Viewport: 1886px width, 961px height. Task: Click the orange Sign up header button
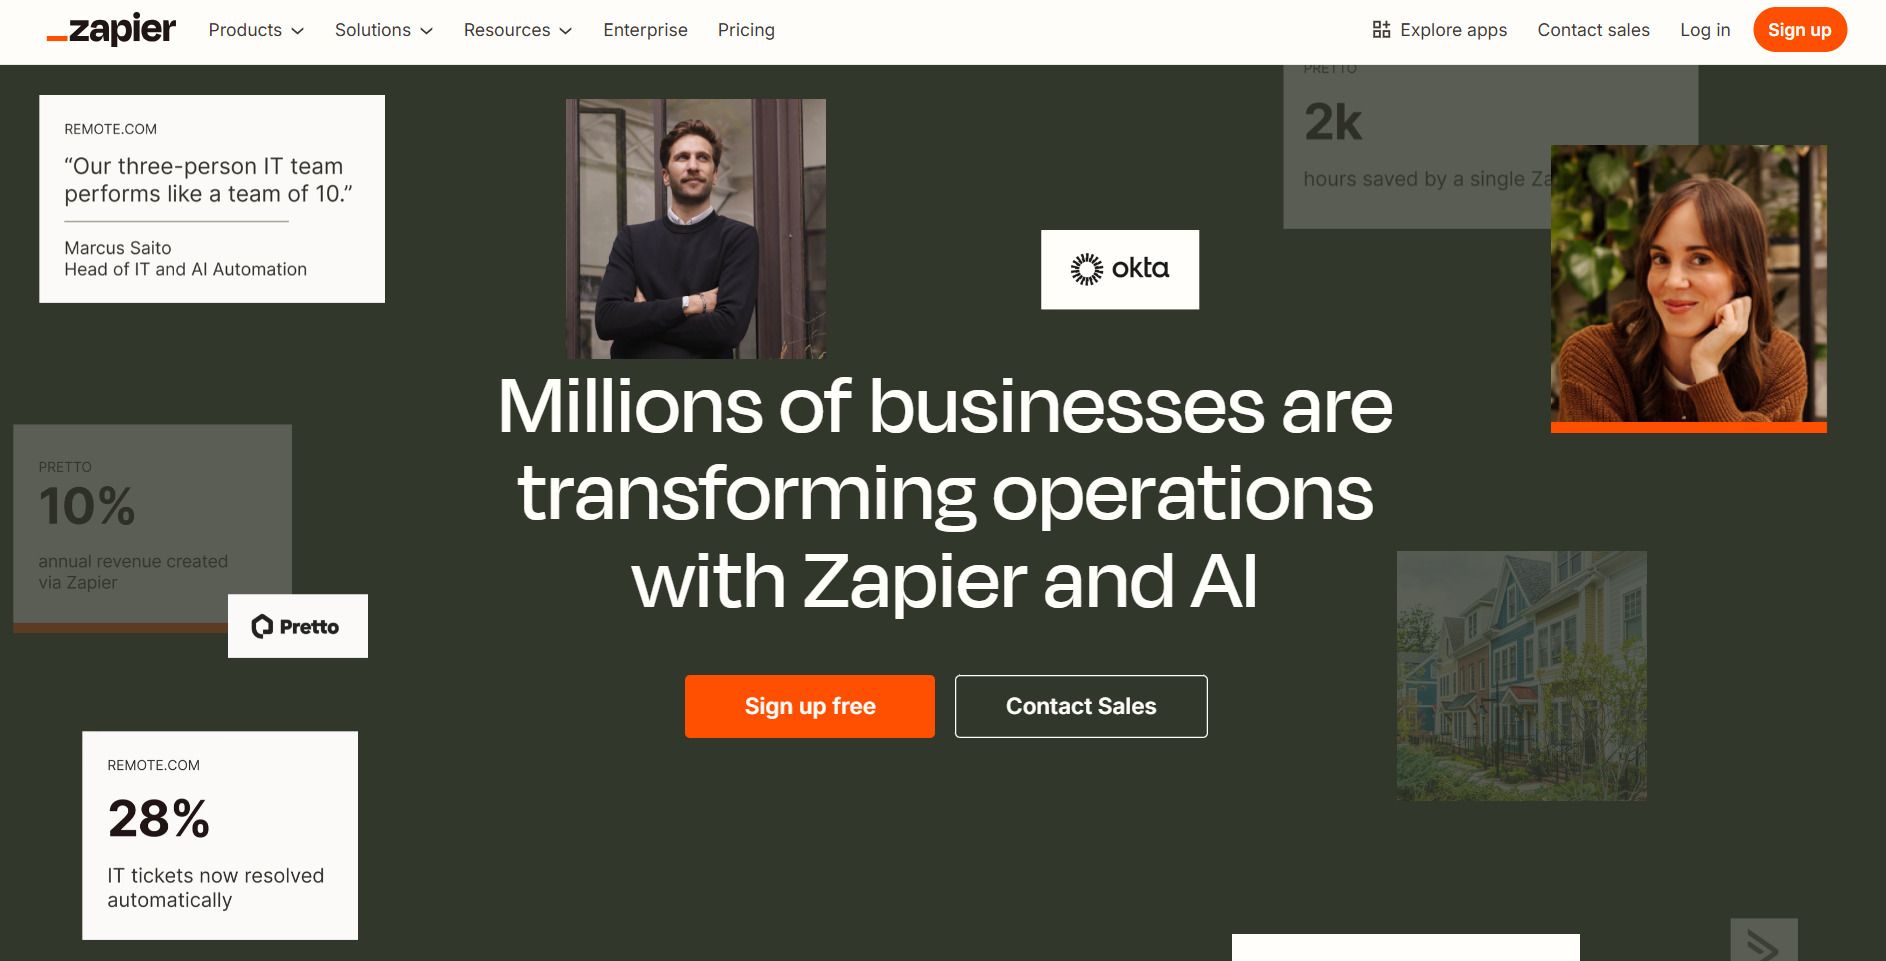(x=1800, y=30)
